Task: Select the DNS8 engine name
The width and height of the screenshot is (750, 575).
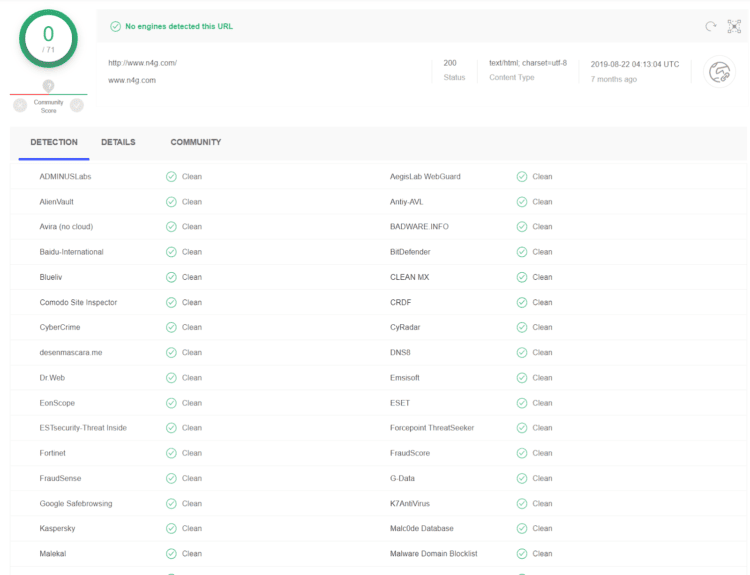Action: coord(400,353)
